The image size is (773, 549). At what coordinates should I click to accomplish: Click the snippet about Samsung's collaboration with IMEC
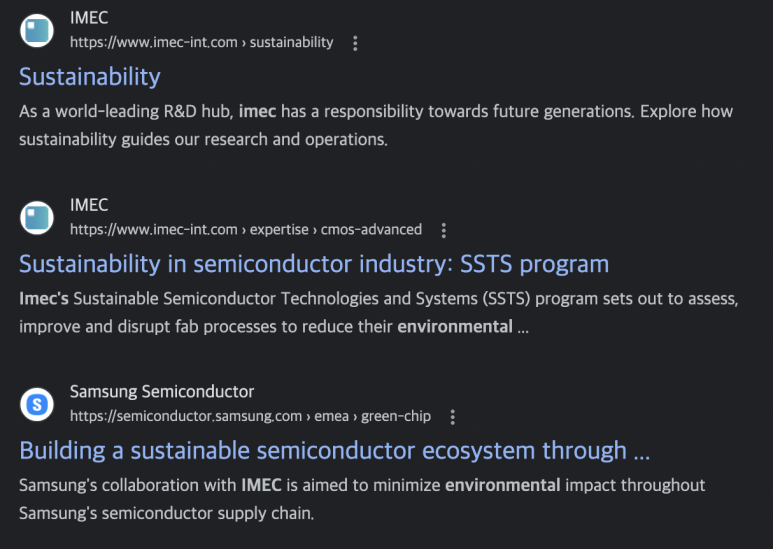click(362, 499)
